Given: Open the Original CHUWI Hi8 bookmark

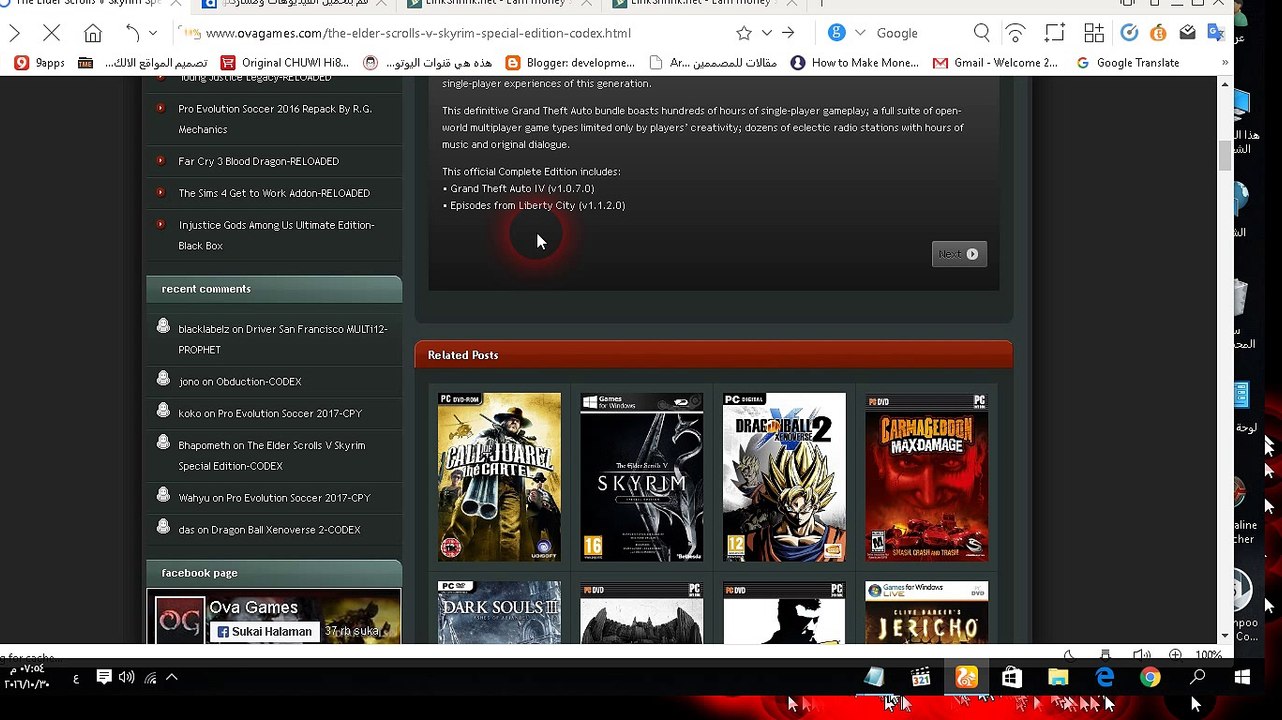Looking at the screenshot, I should pyautogui.click(x=284, y=62).
